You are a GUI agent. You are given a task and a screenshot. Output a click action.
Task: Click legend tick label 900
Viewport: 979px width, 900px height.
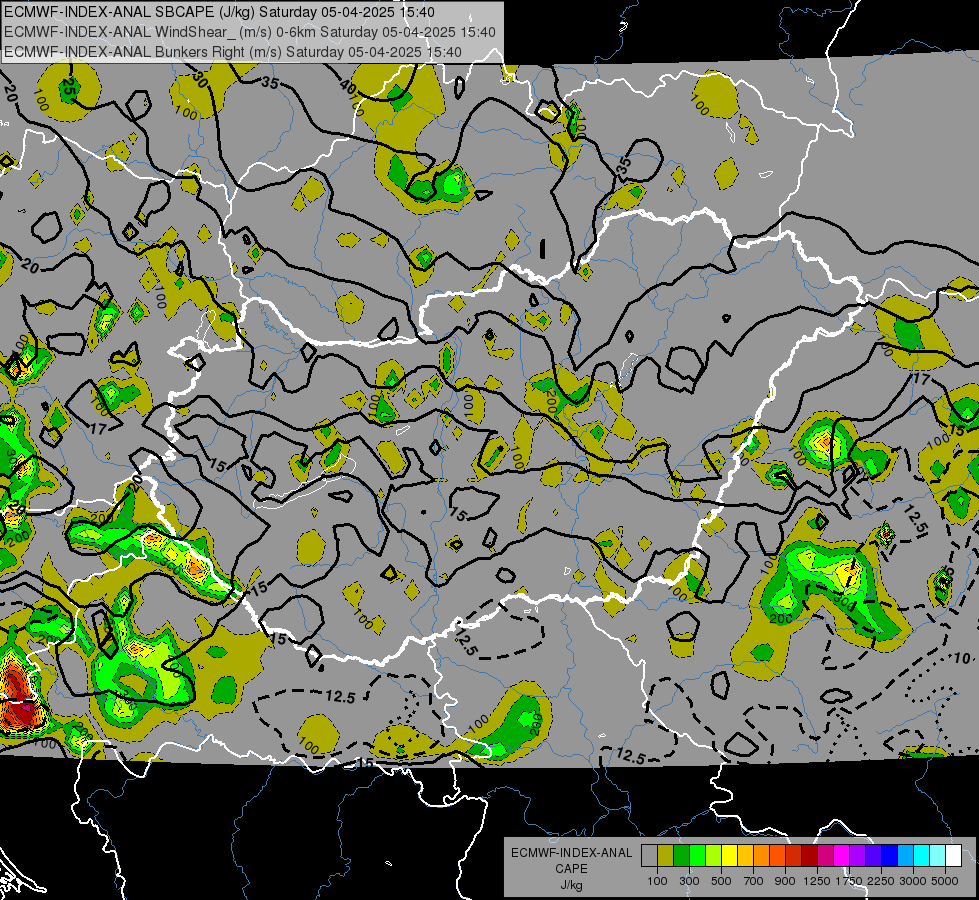coord(785,881)
